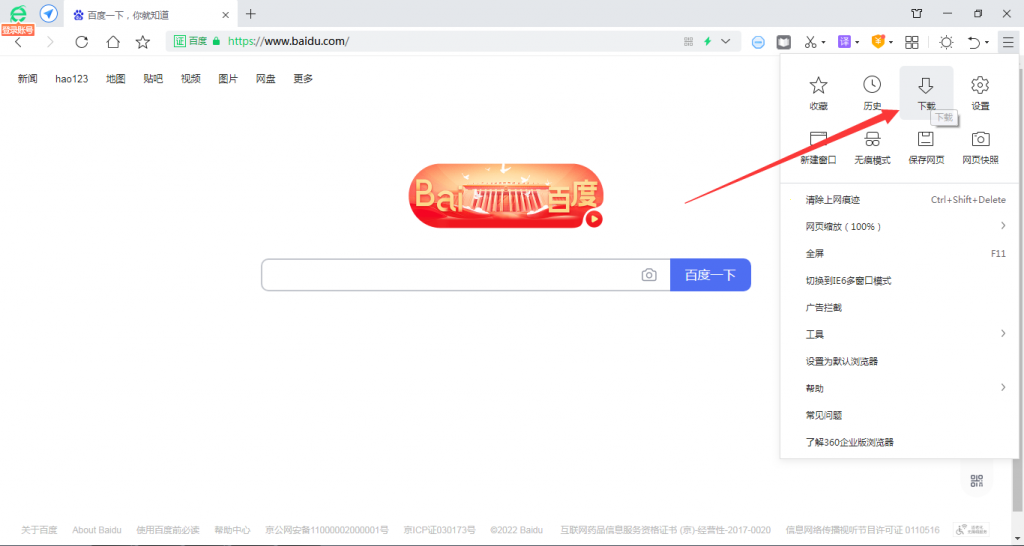
Task: Click the orange shield wallet icon
Action: [x=878, y=42]
